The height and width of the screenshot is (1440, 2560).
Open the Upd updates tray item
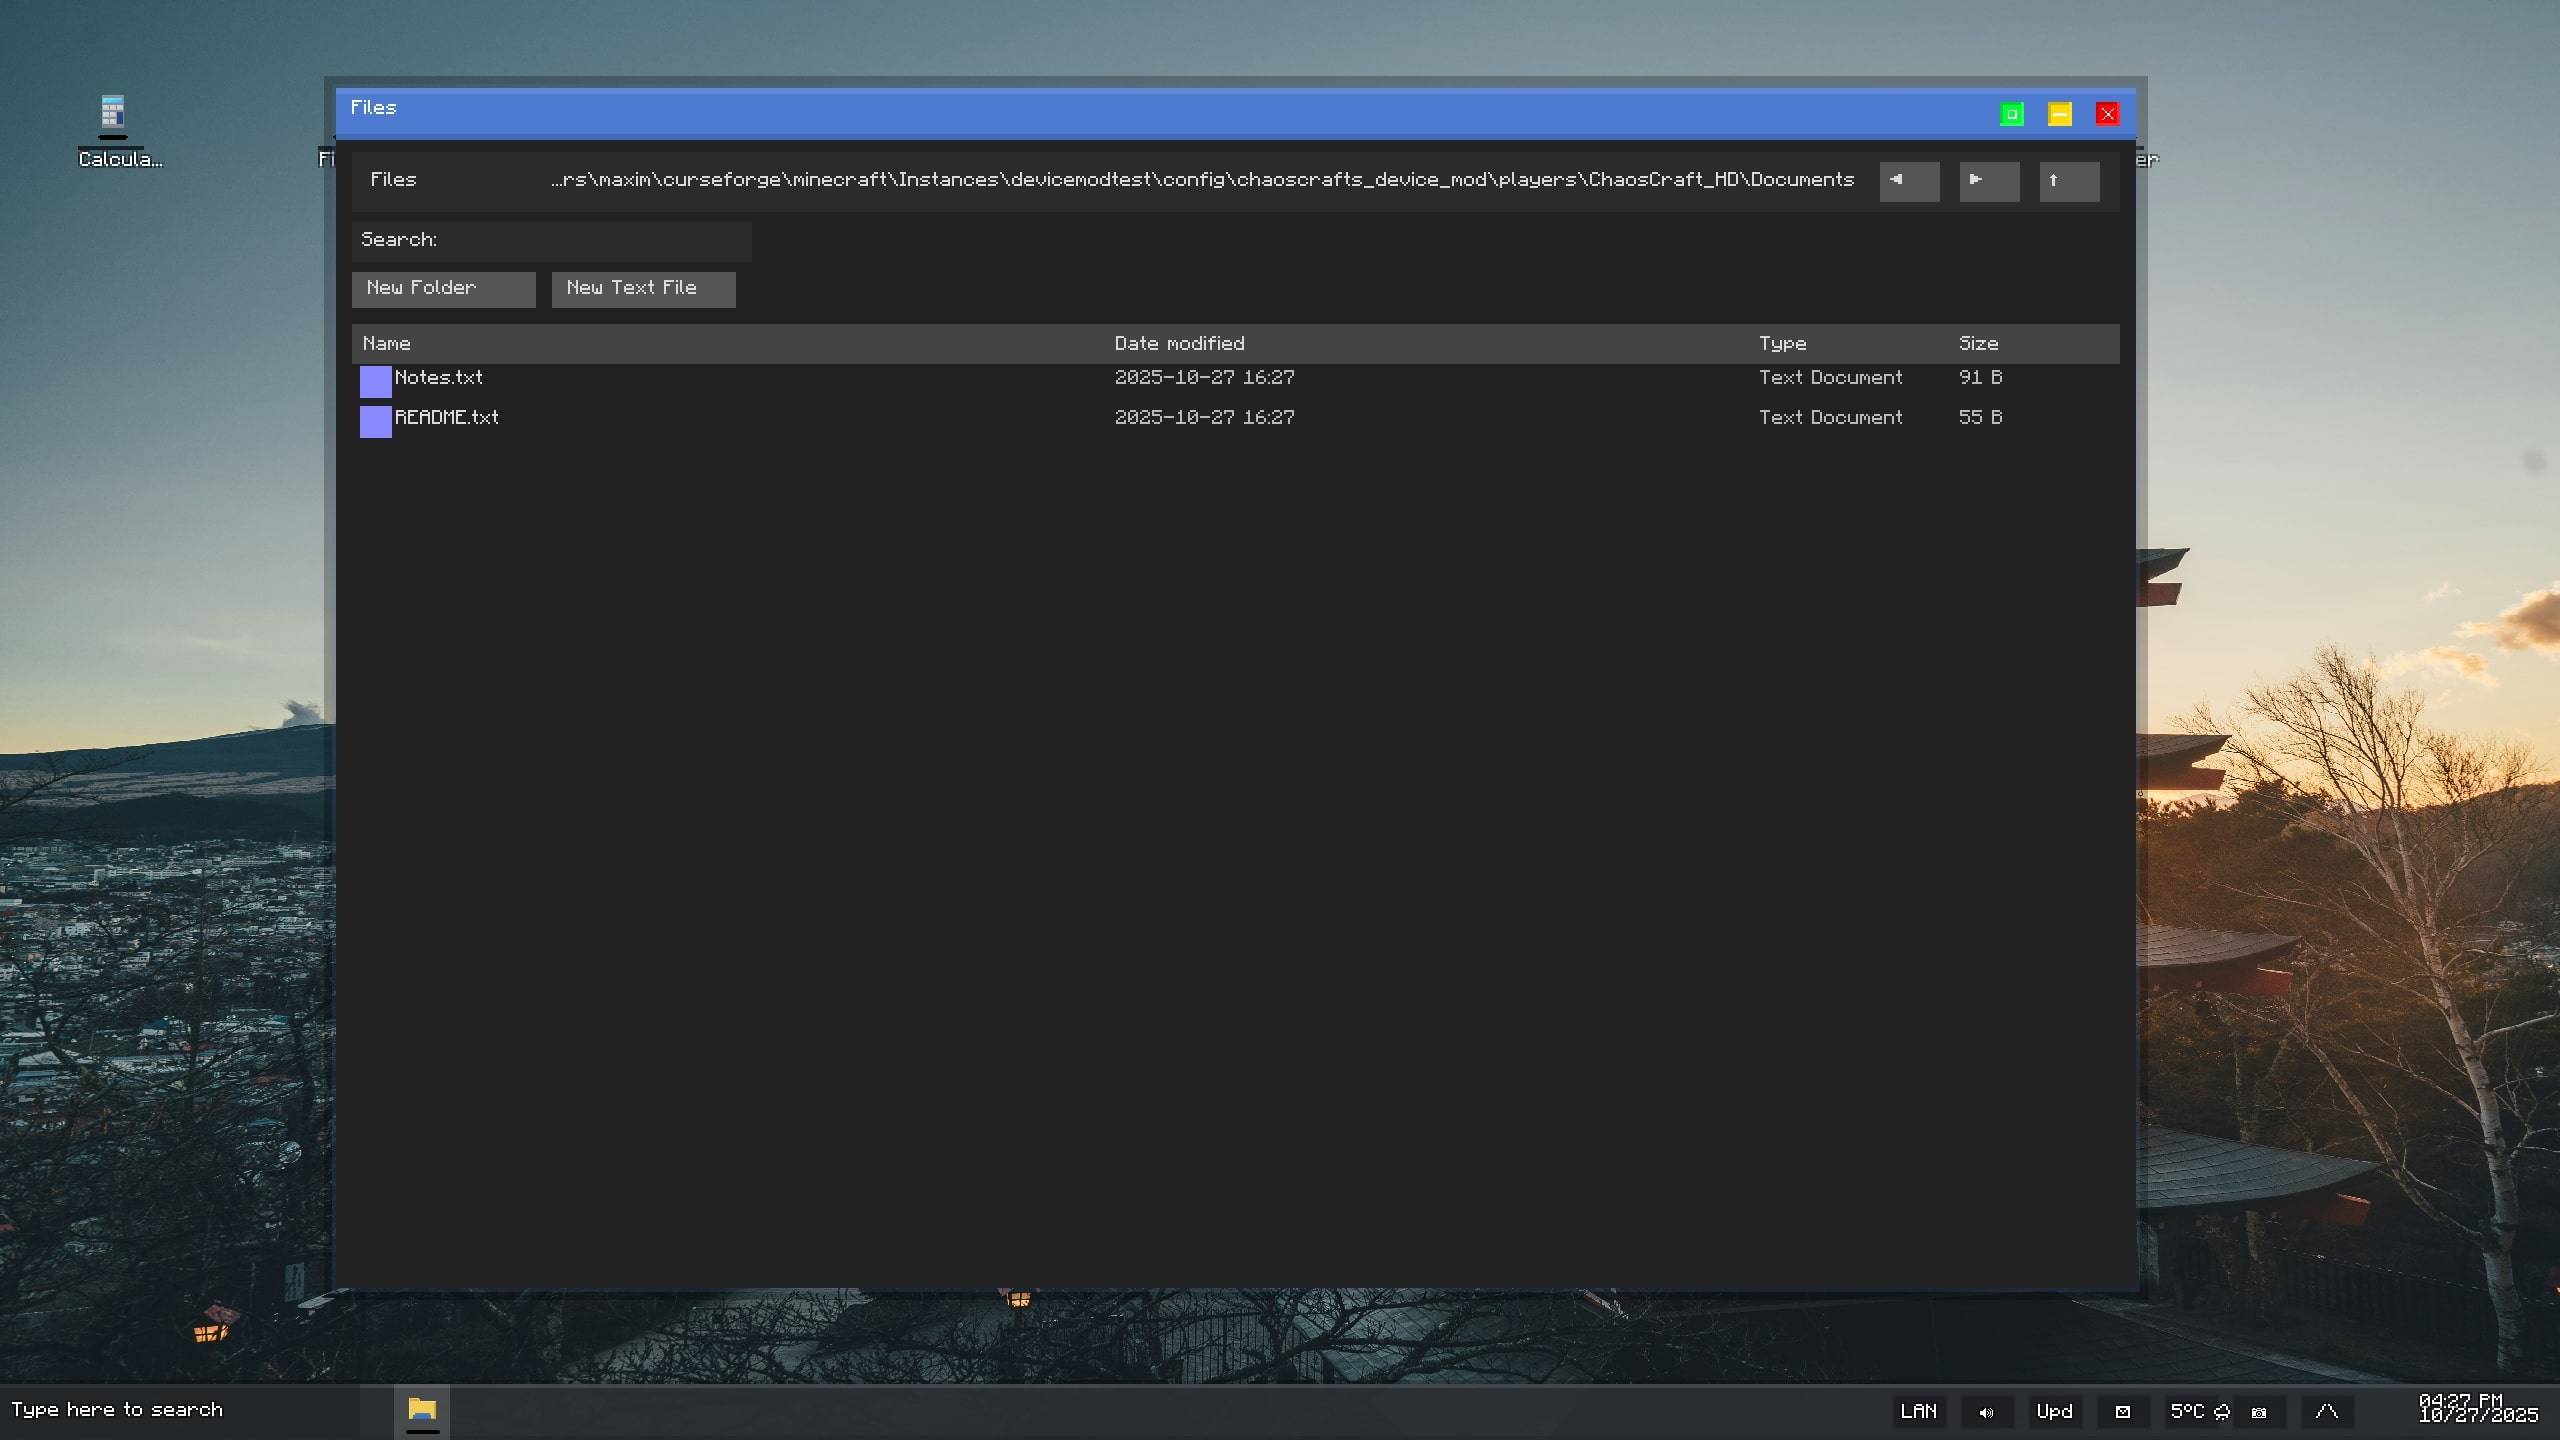[2054, 1412]
